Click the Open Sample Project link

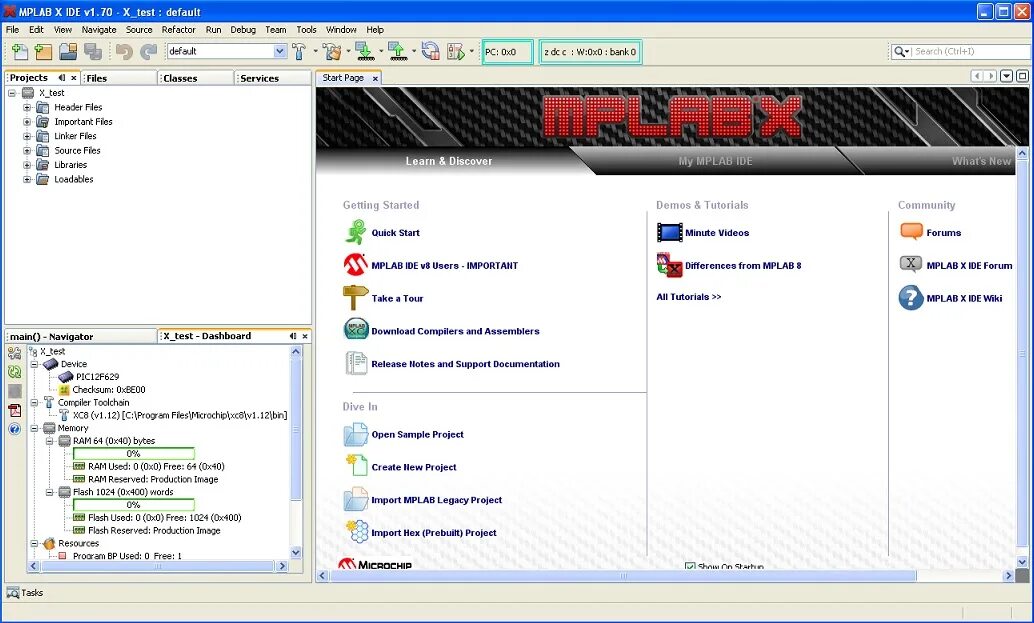417,434
